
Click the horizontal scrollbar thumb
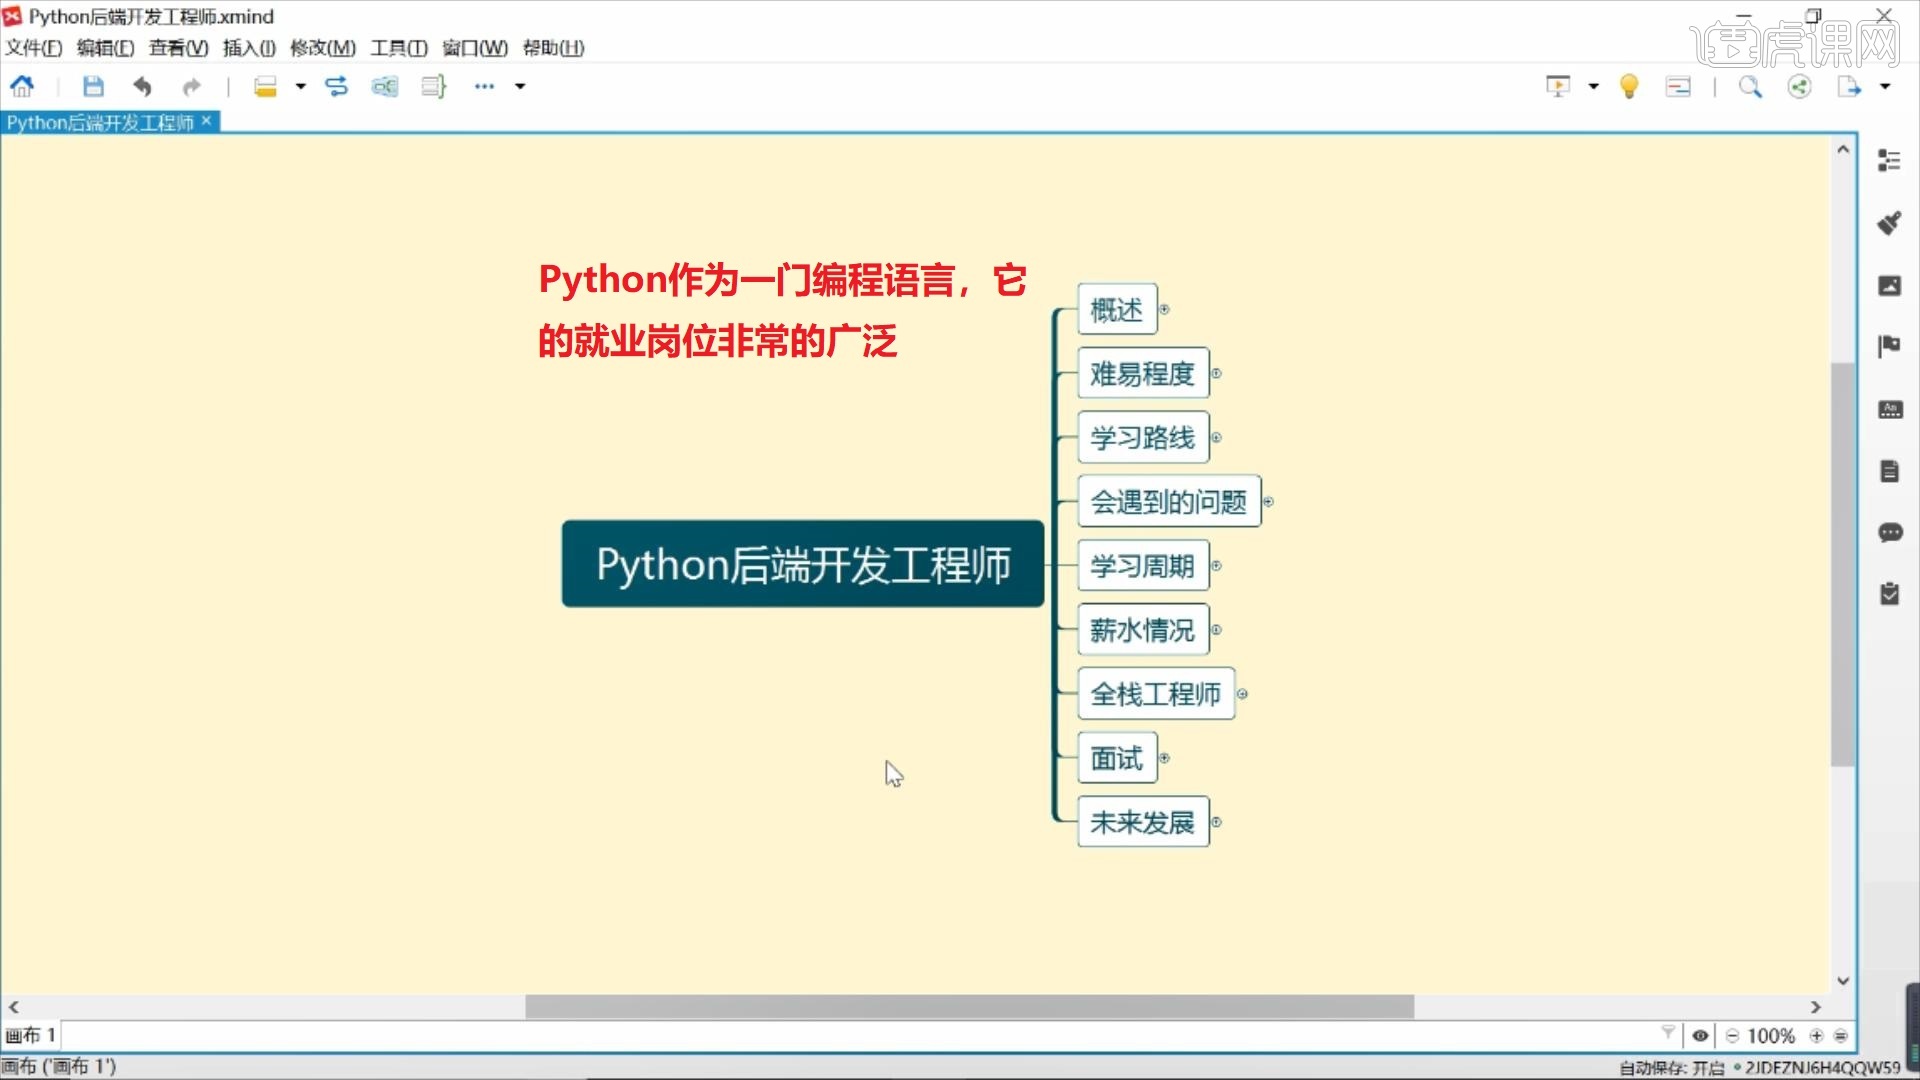point(969,1007)
